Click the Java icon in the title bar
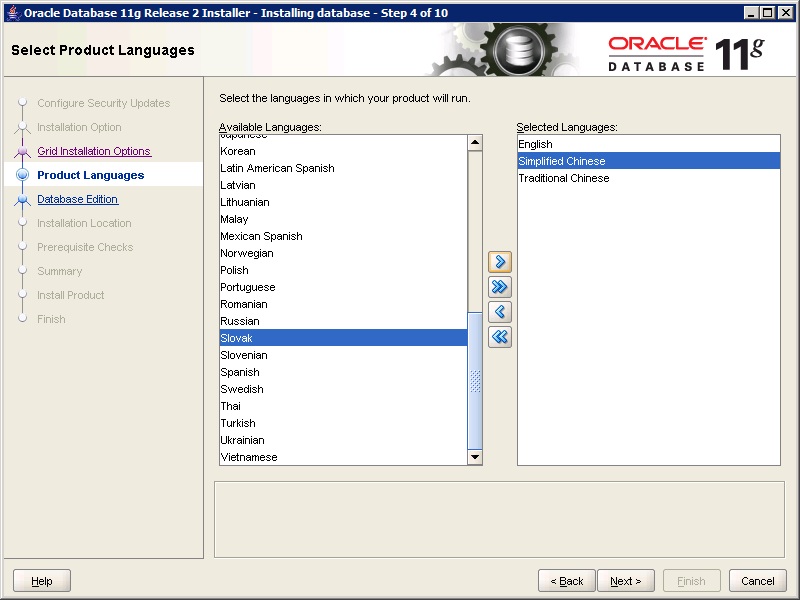The height and width of the screenshot is (600, 800). pos(13,13)
